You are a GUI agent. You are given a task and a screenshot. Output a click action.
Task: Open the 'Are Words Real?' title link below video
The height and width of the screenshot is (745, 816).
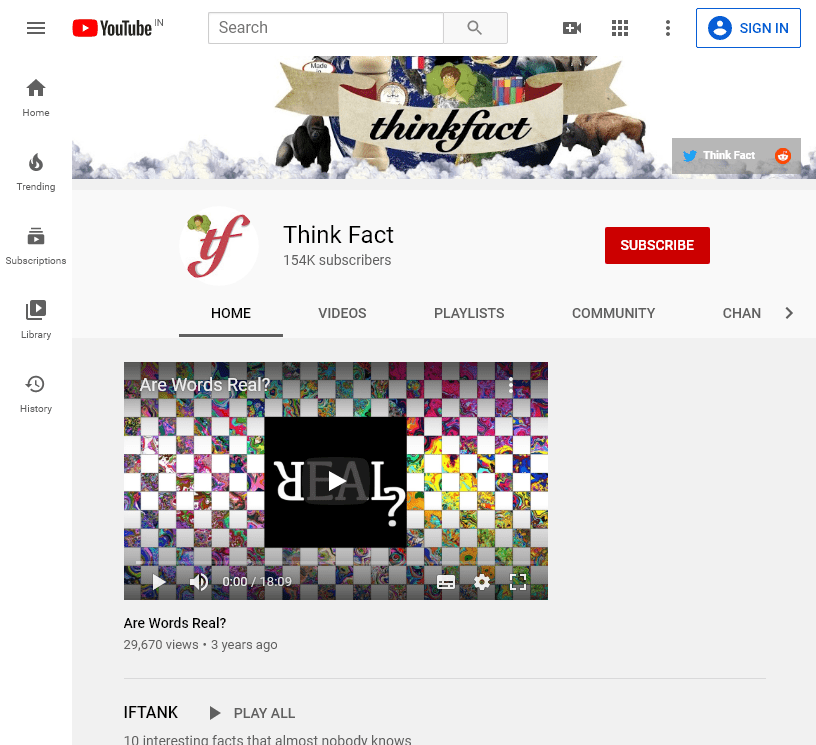(x=175, y=623)
